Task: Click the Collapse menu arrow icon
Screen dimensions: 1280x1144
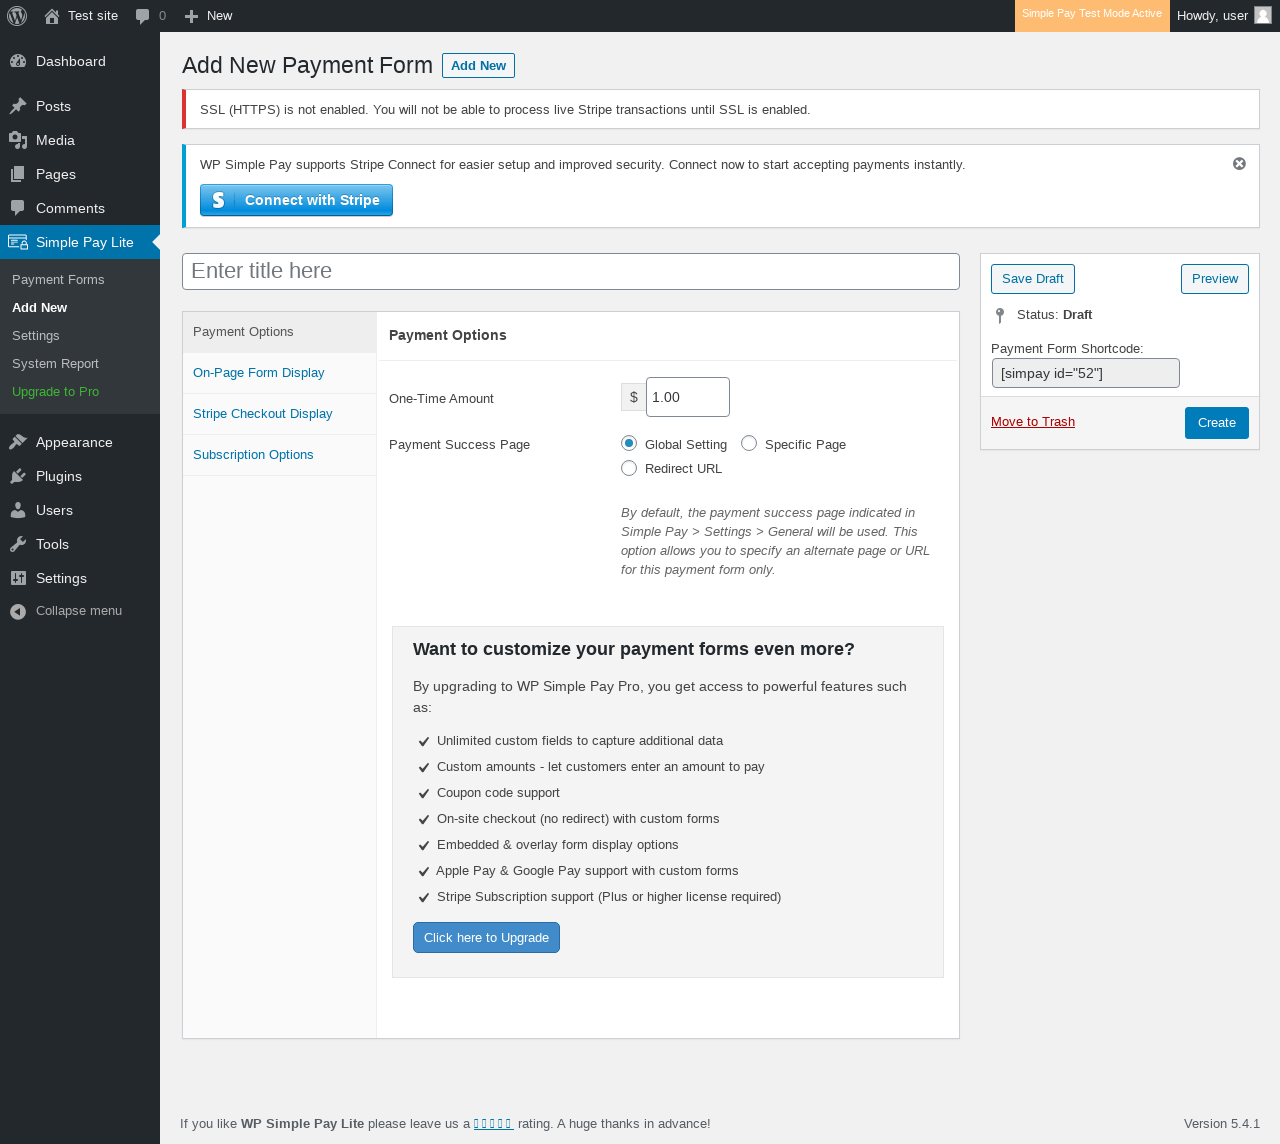Action: coord(18,611)
